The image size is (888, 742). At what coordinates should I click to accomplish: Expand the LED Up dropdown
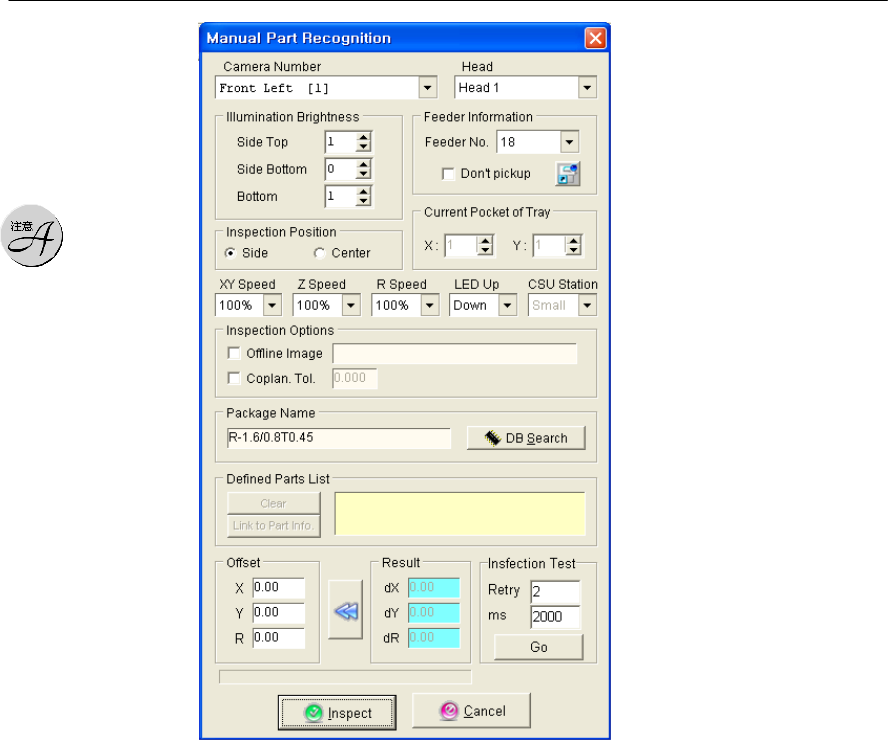pos(507,305)
